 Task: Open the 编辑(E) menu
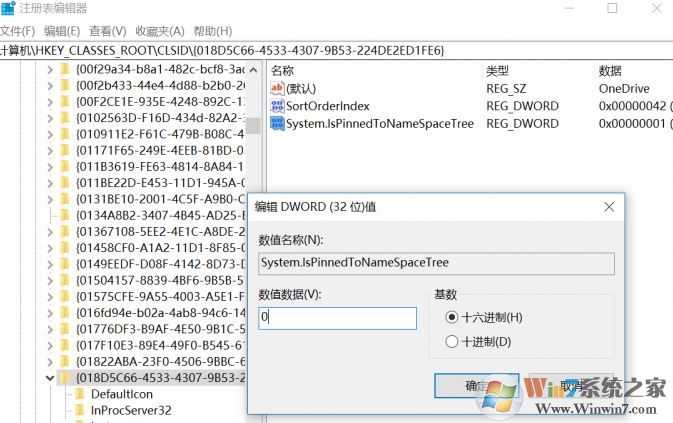click(x=62, y=31)
